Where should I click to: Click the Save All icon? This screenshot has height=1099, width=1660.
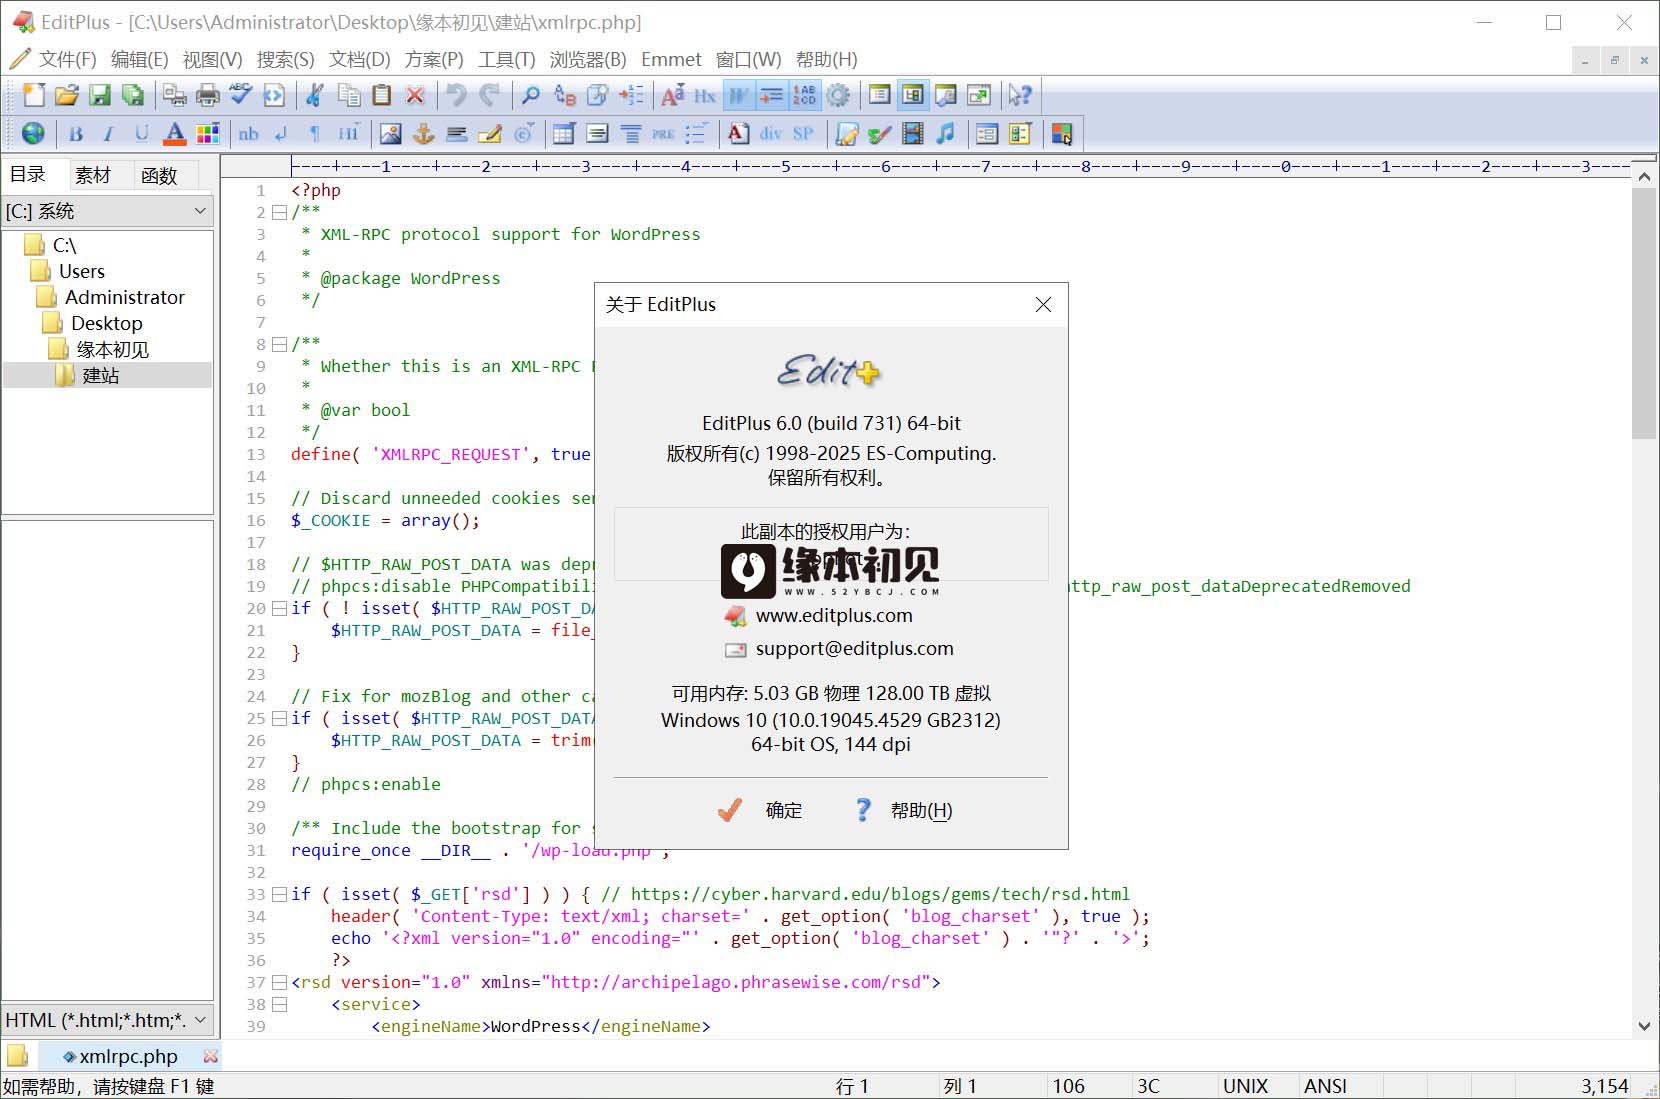[133, 95]
